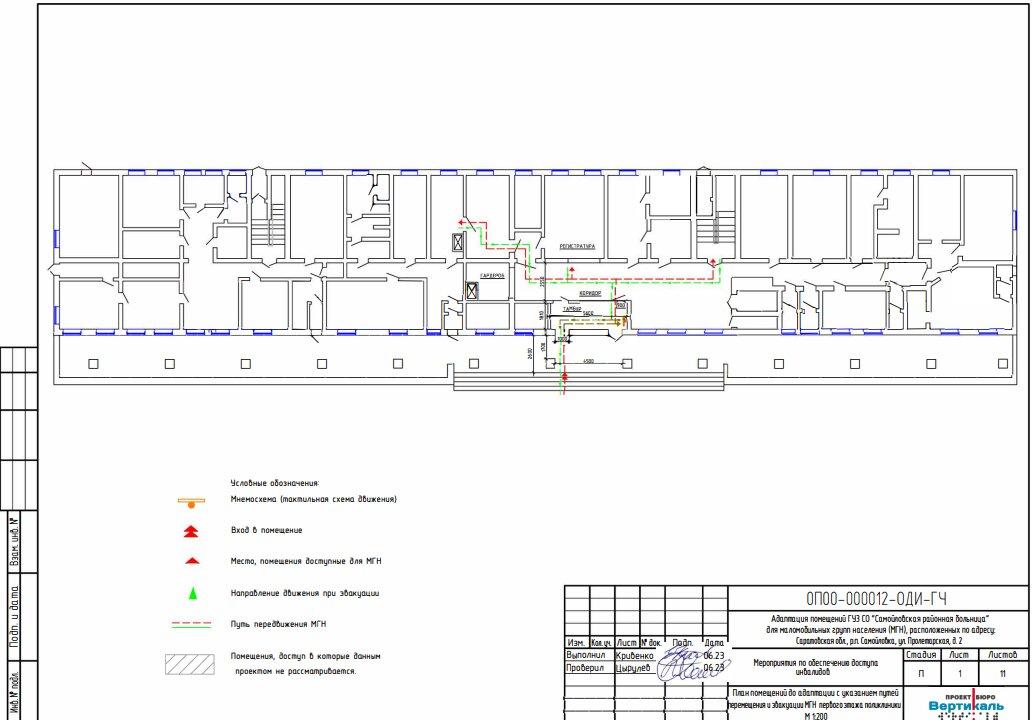This screenshot has height=720, width=1033.
Task: Click the crossed-box symbol inside Гардероб room
Action: (472, 290)
